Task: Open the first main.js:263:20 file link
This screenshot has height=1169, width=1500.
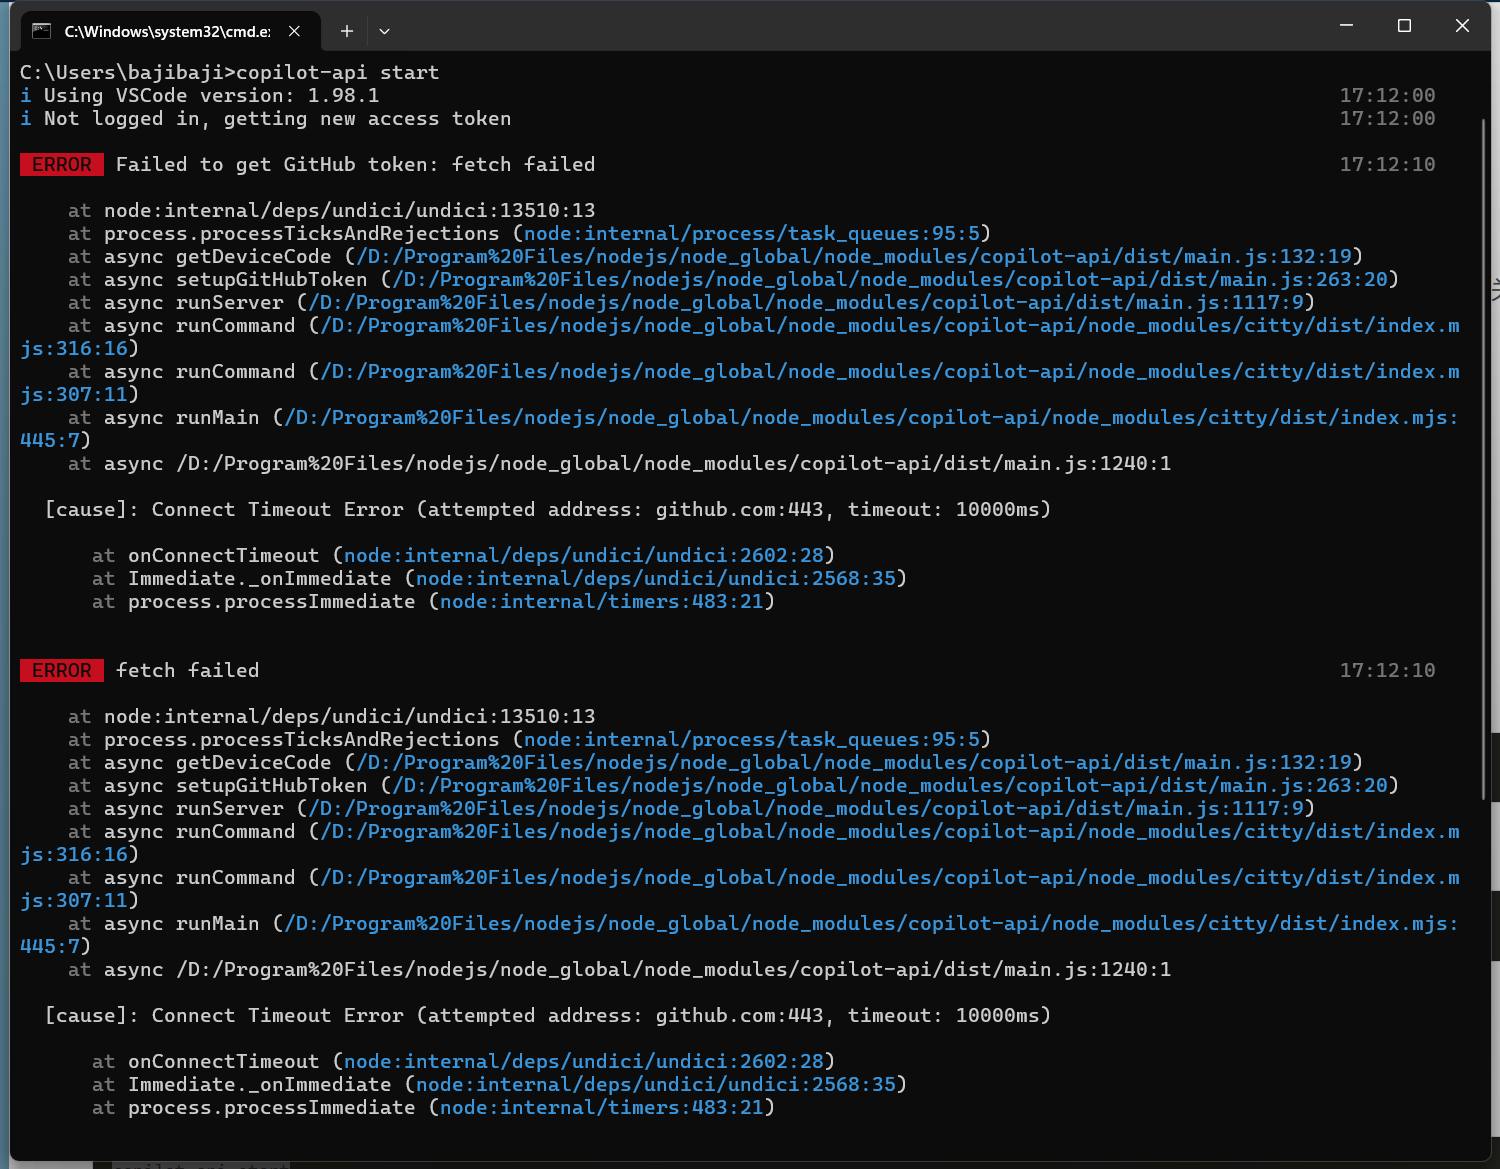Action: coord(891,280)
